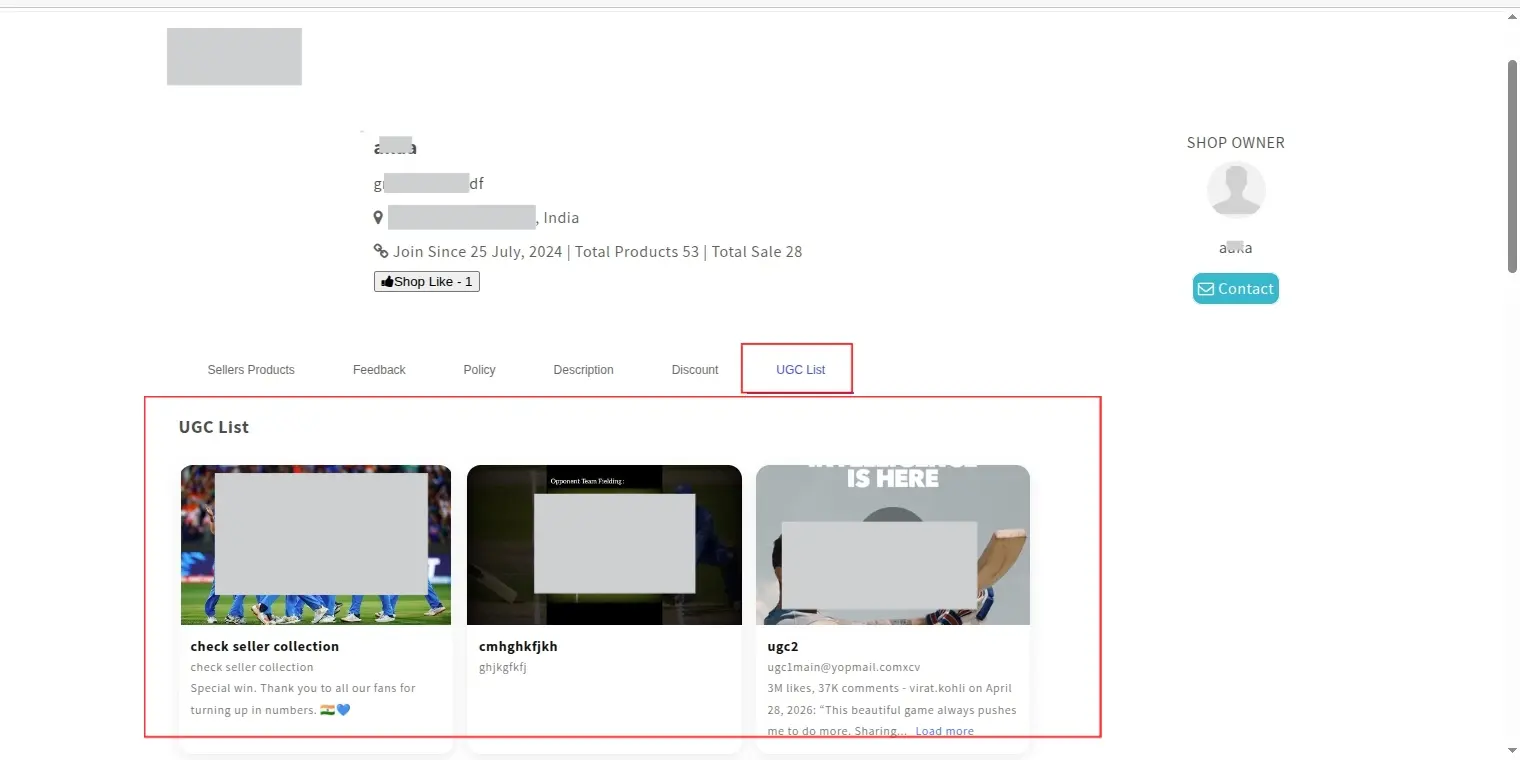The image size is (1520, 760).
Task: Click the shop owner avatar icon
Action: tap(1236, 190)
